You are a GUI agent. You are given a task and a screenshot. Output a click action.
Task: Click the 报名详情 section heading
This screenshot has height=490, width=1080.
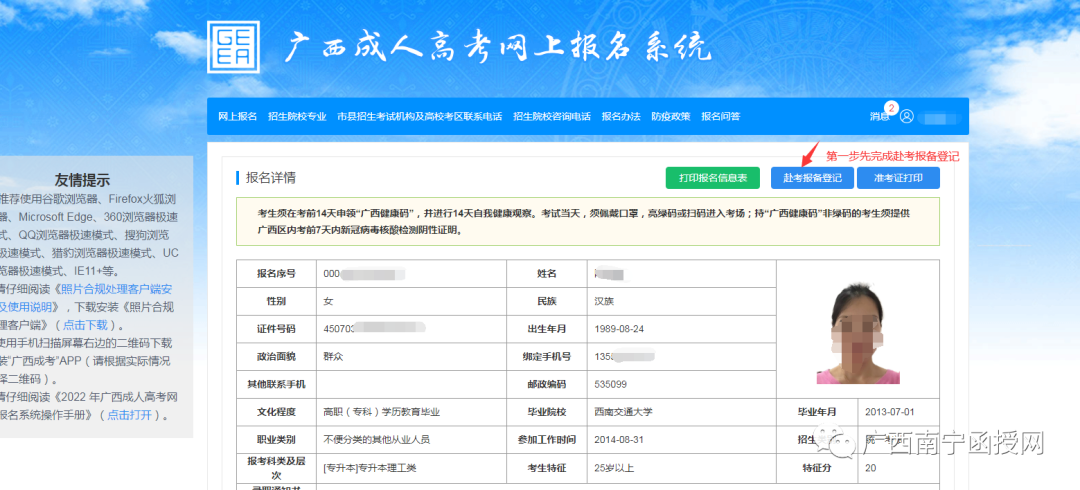point(271,178)
